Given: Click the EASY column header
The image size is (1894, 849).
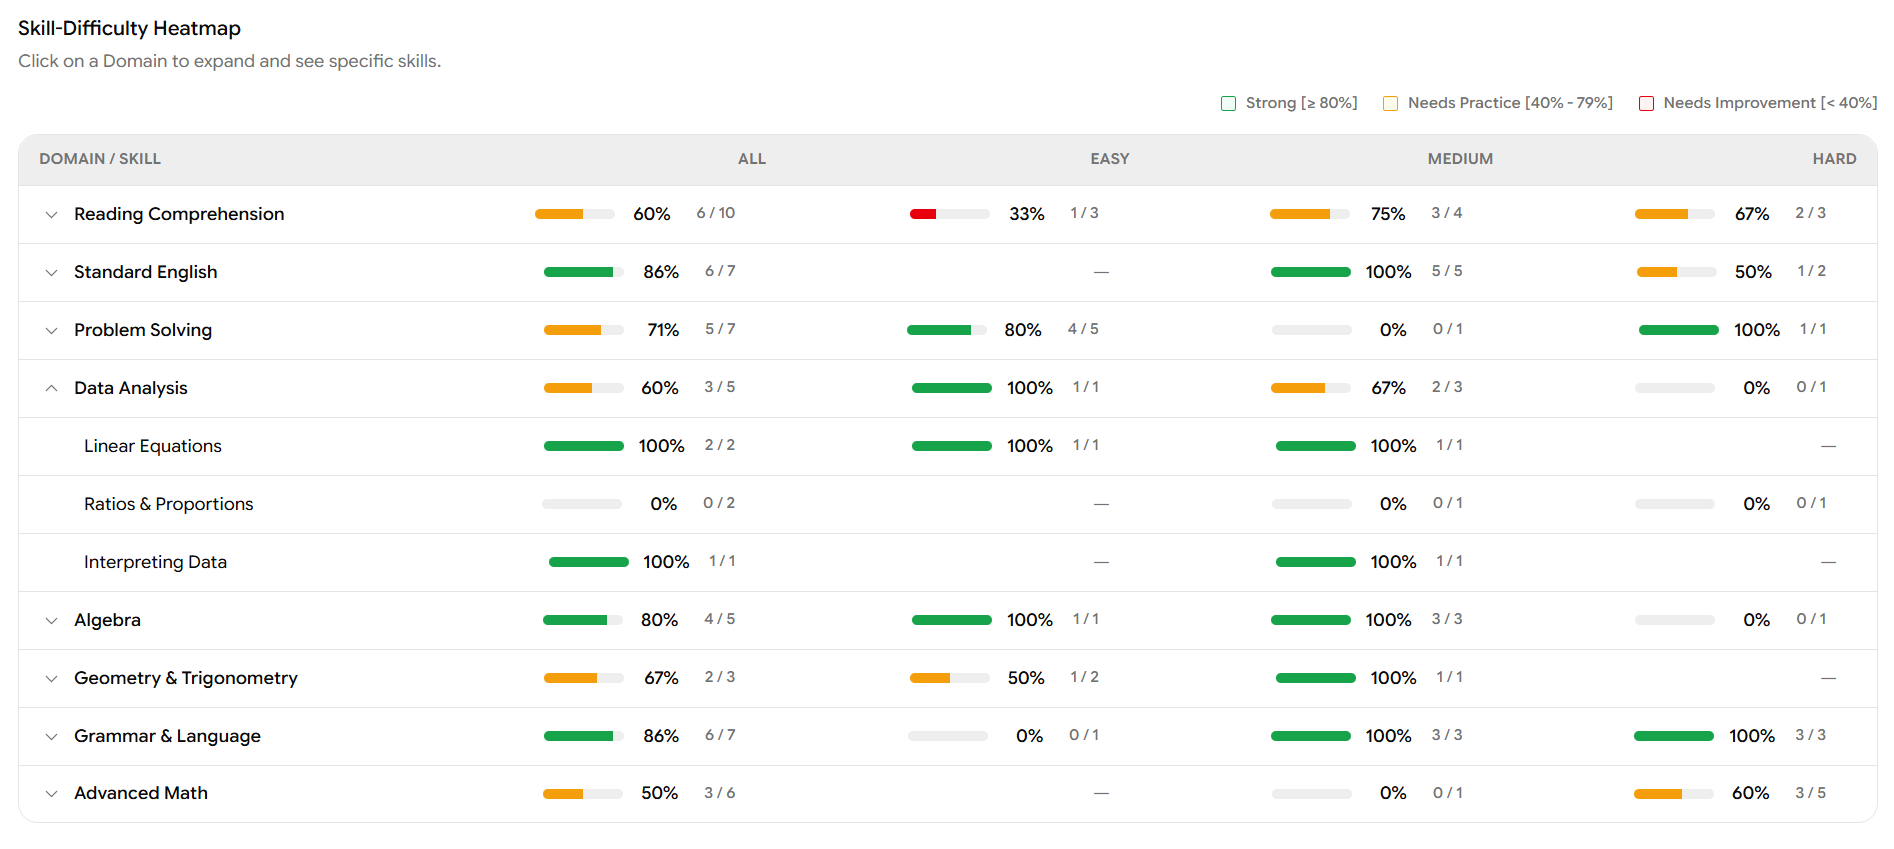Looking at the screenshot, I should (1109, 159).
